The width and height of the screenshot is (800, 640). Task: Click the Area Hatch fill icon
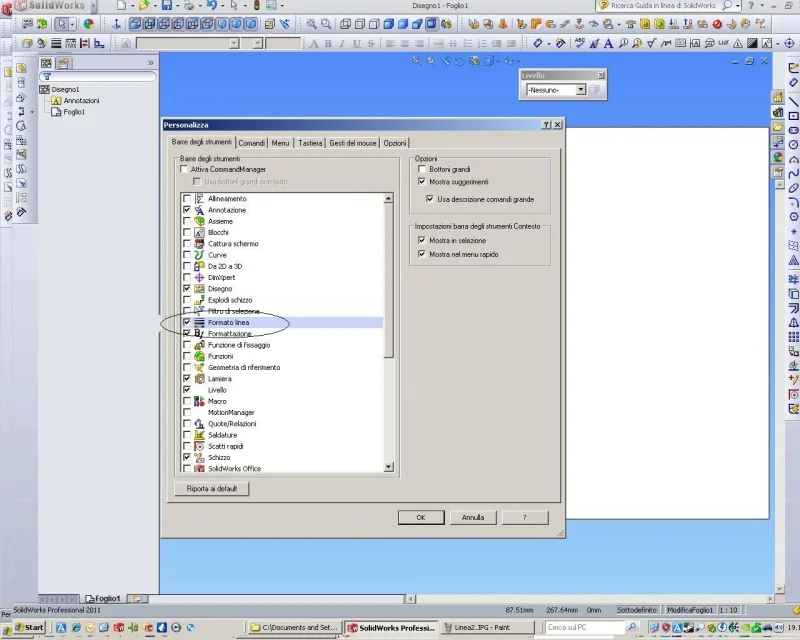tap(752, 43)
